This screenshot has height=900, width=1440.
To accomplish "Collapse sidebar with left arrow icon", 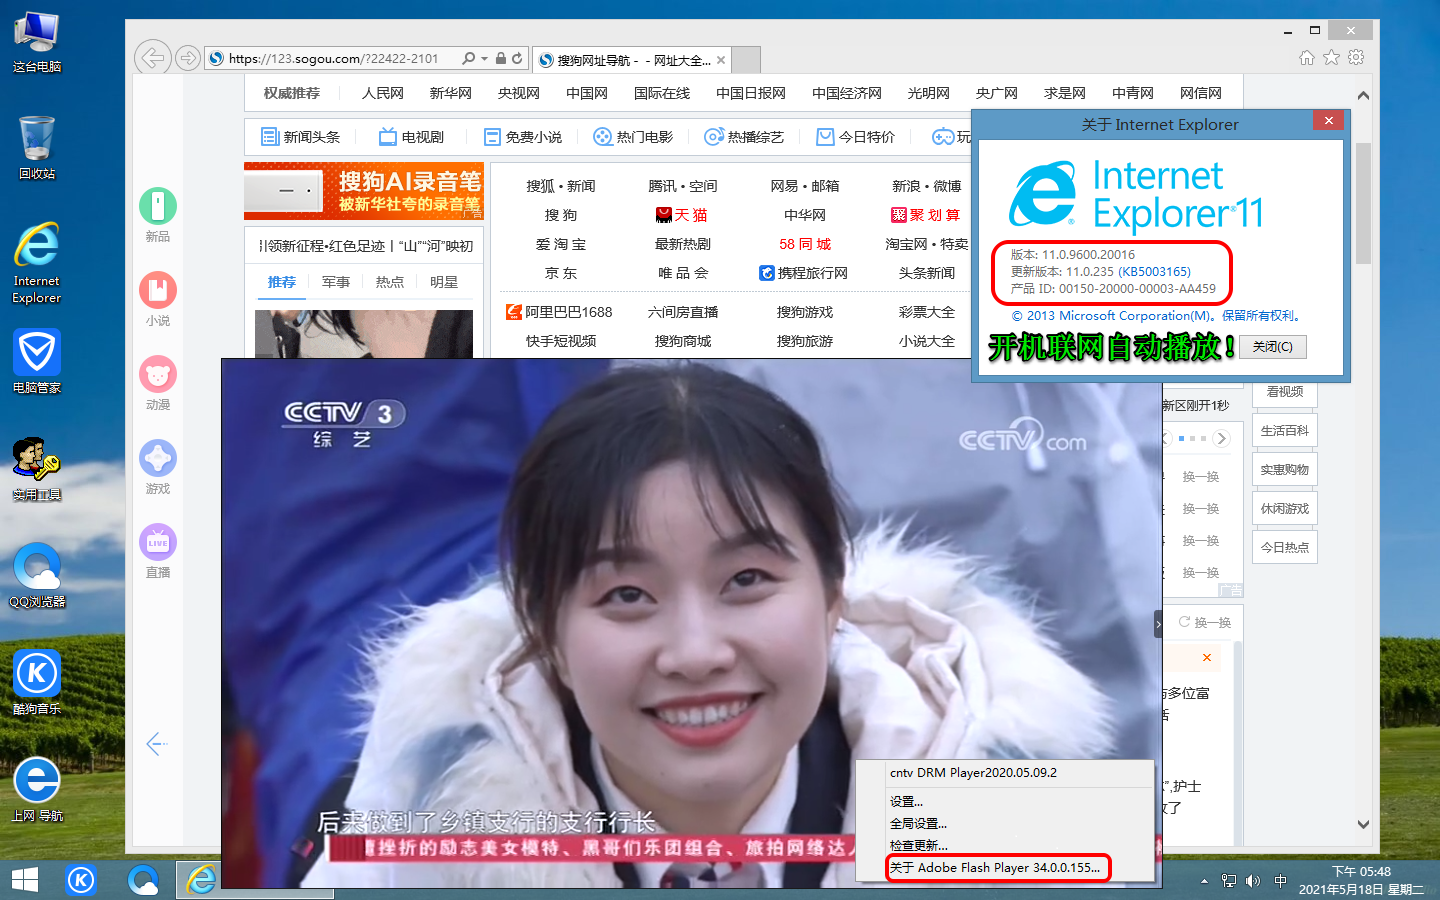I will tap(156, 743).
